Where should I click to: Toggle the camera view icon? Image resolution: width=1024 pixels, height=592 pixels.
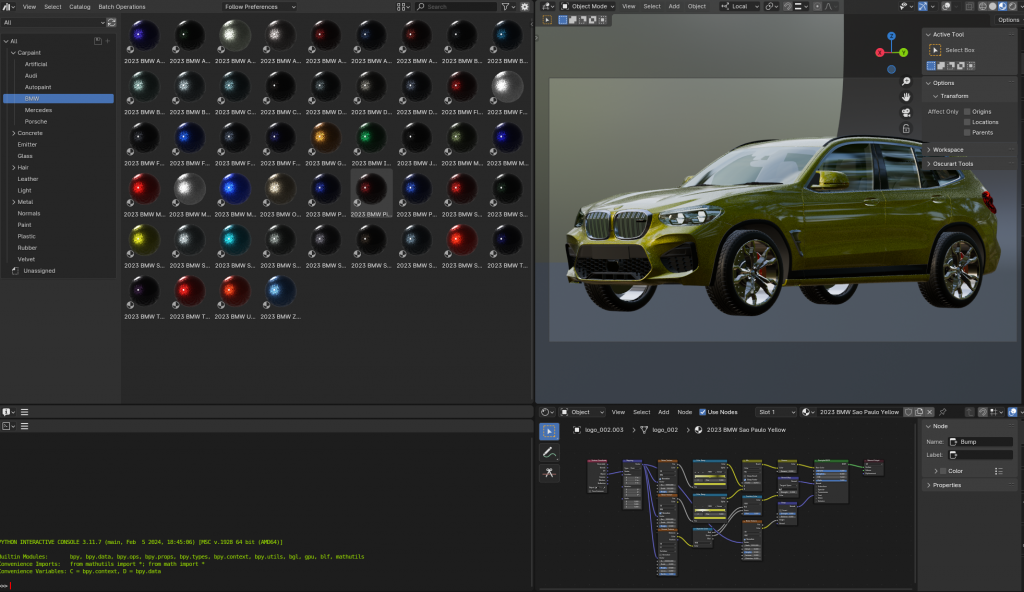906,113
